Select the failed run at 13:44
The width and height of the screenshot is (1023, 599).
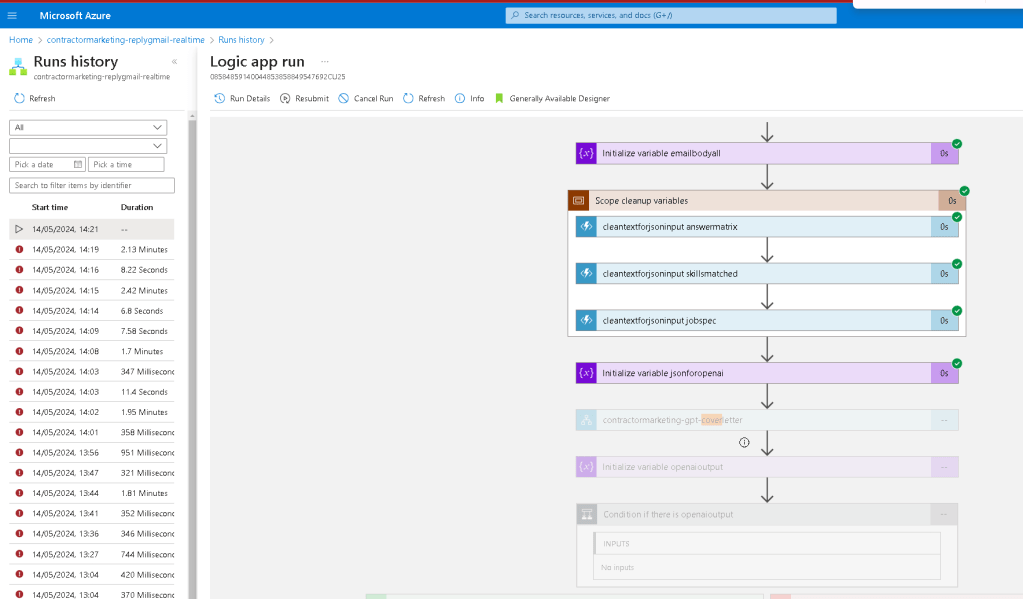[x=91, y=493]
